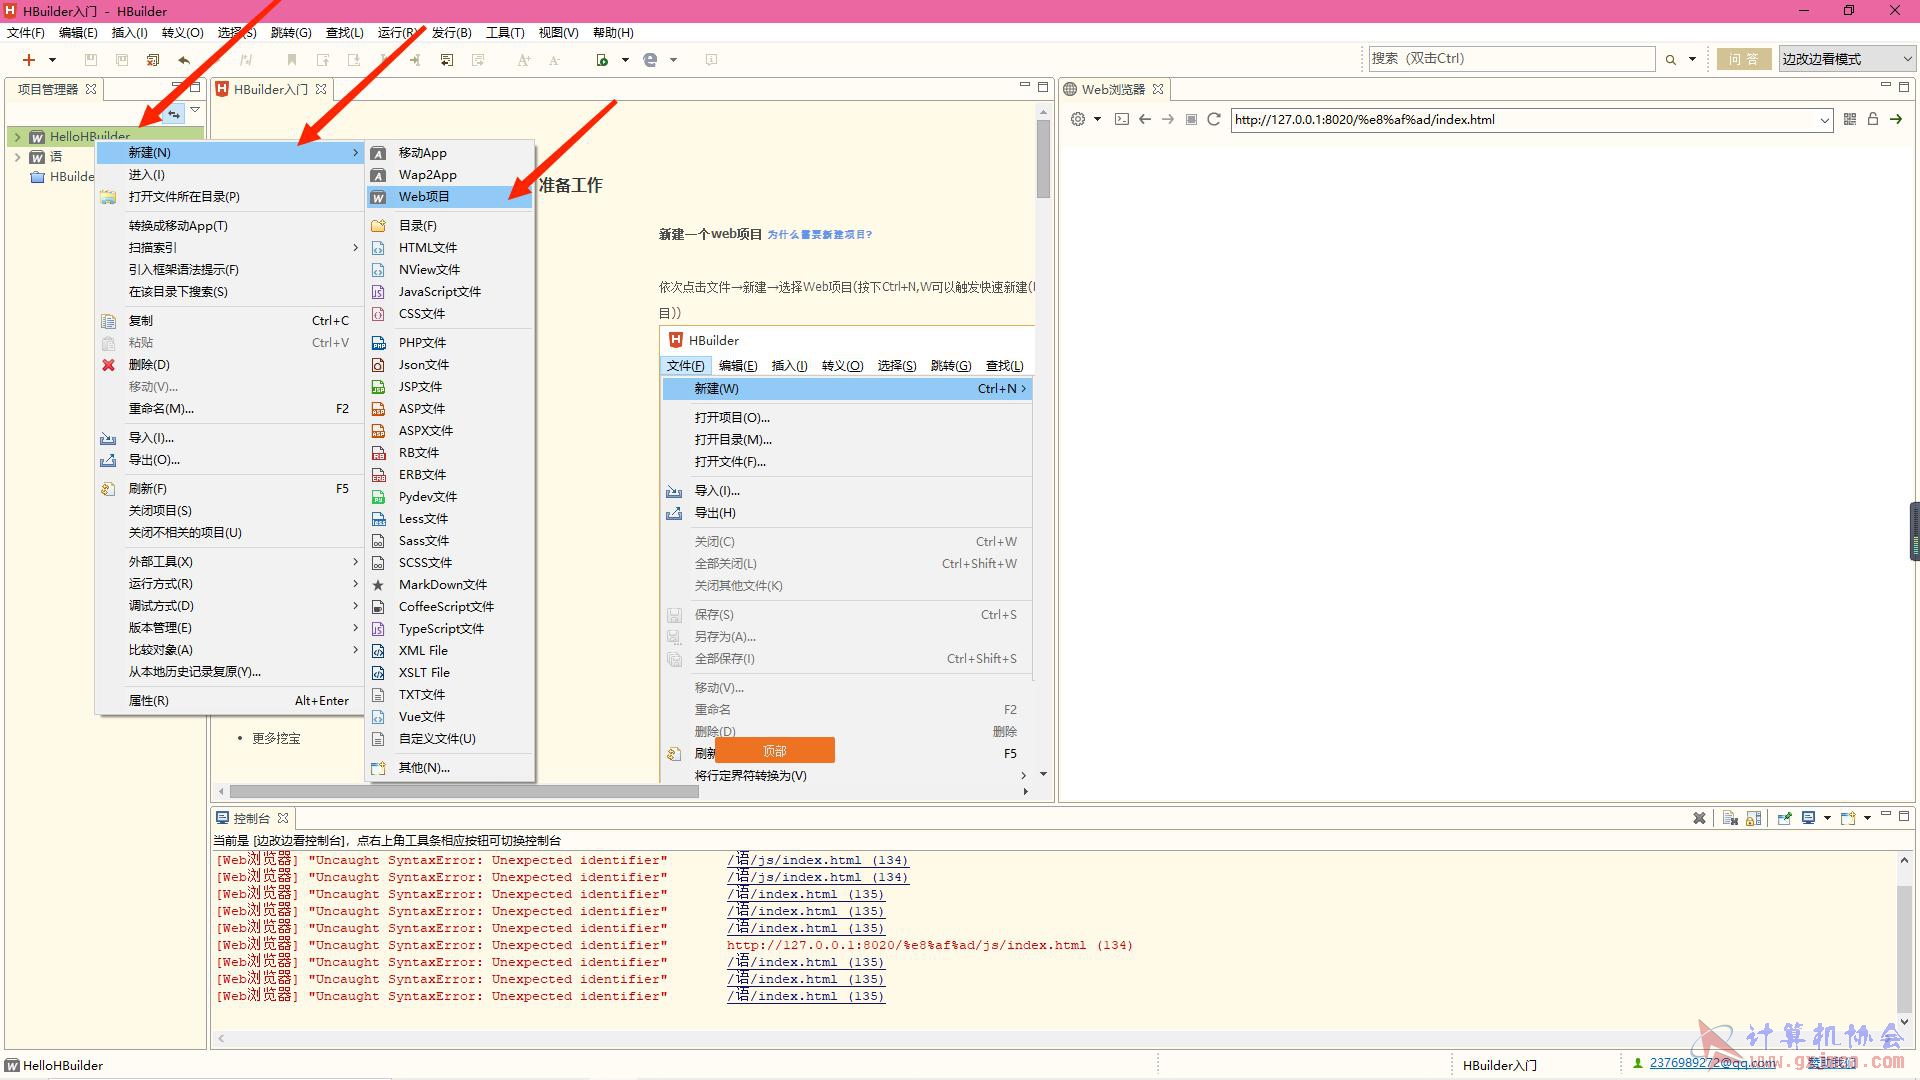The height and width of the screenshot is (1080, 1920).
Task: Click the stop loading icon in Web browser
Action: [1191, 119]
